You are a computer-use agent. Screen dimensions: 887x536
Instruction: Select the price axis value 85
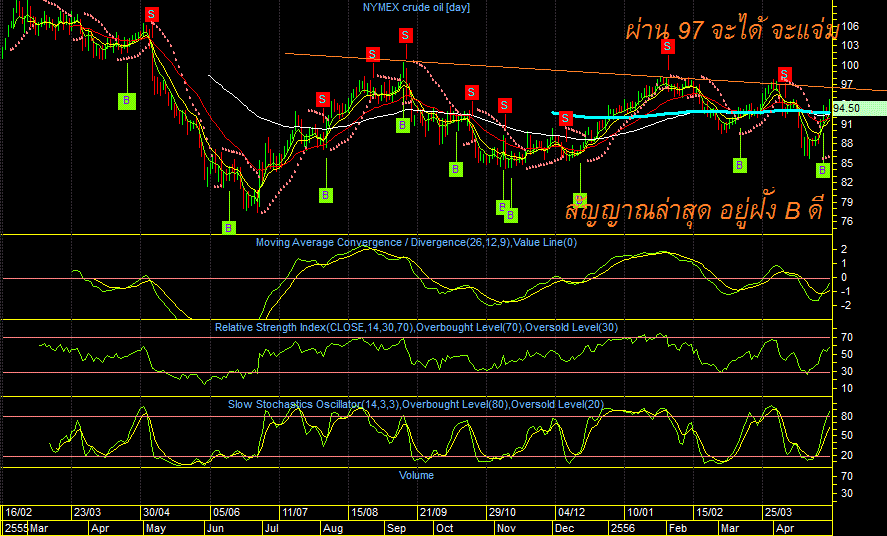[x=847, y=163]
